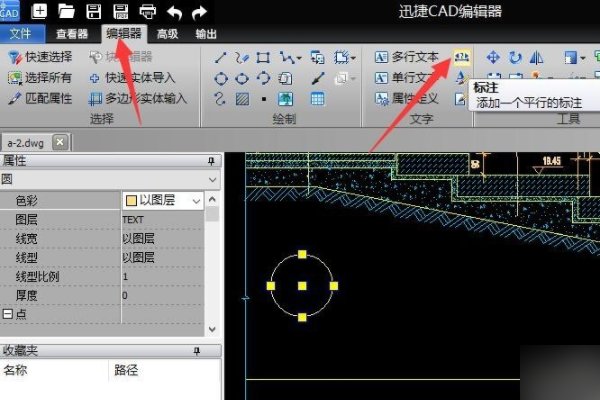The height and width of the screenshot is (400, 600).
Task: Select the Rotate tool
Action: pyautogui.click(x=515, y=57)
